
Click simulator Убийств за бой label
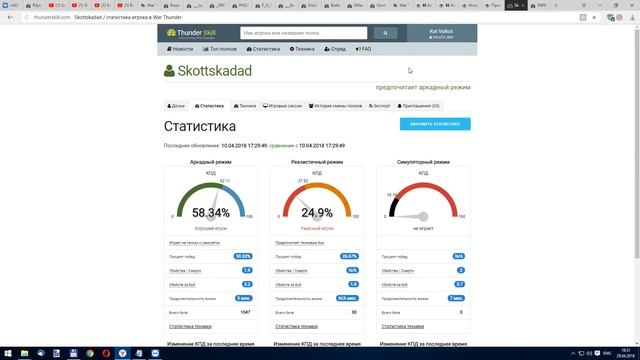tap(395, 284)
